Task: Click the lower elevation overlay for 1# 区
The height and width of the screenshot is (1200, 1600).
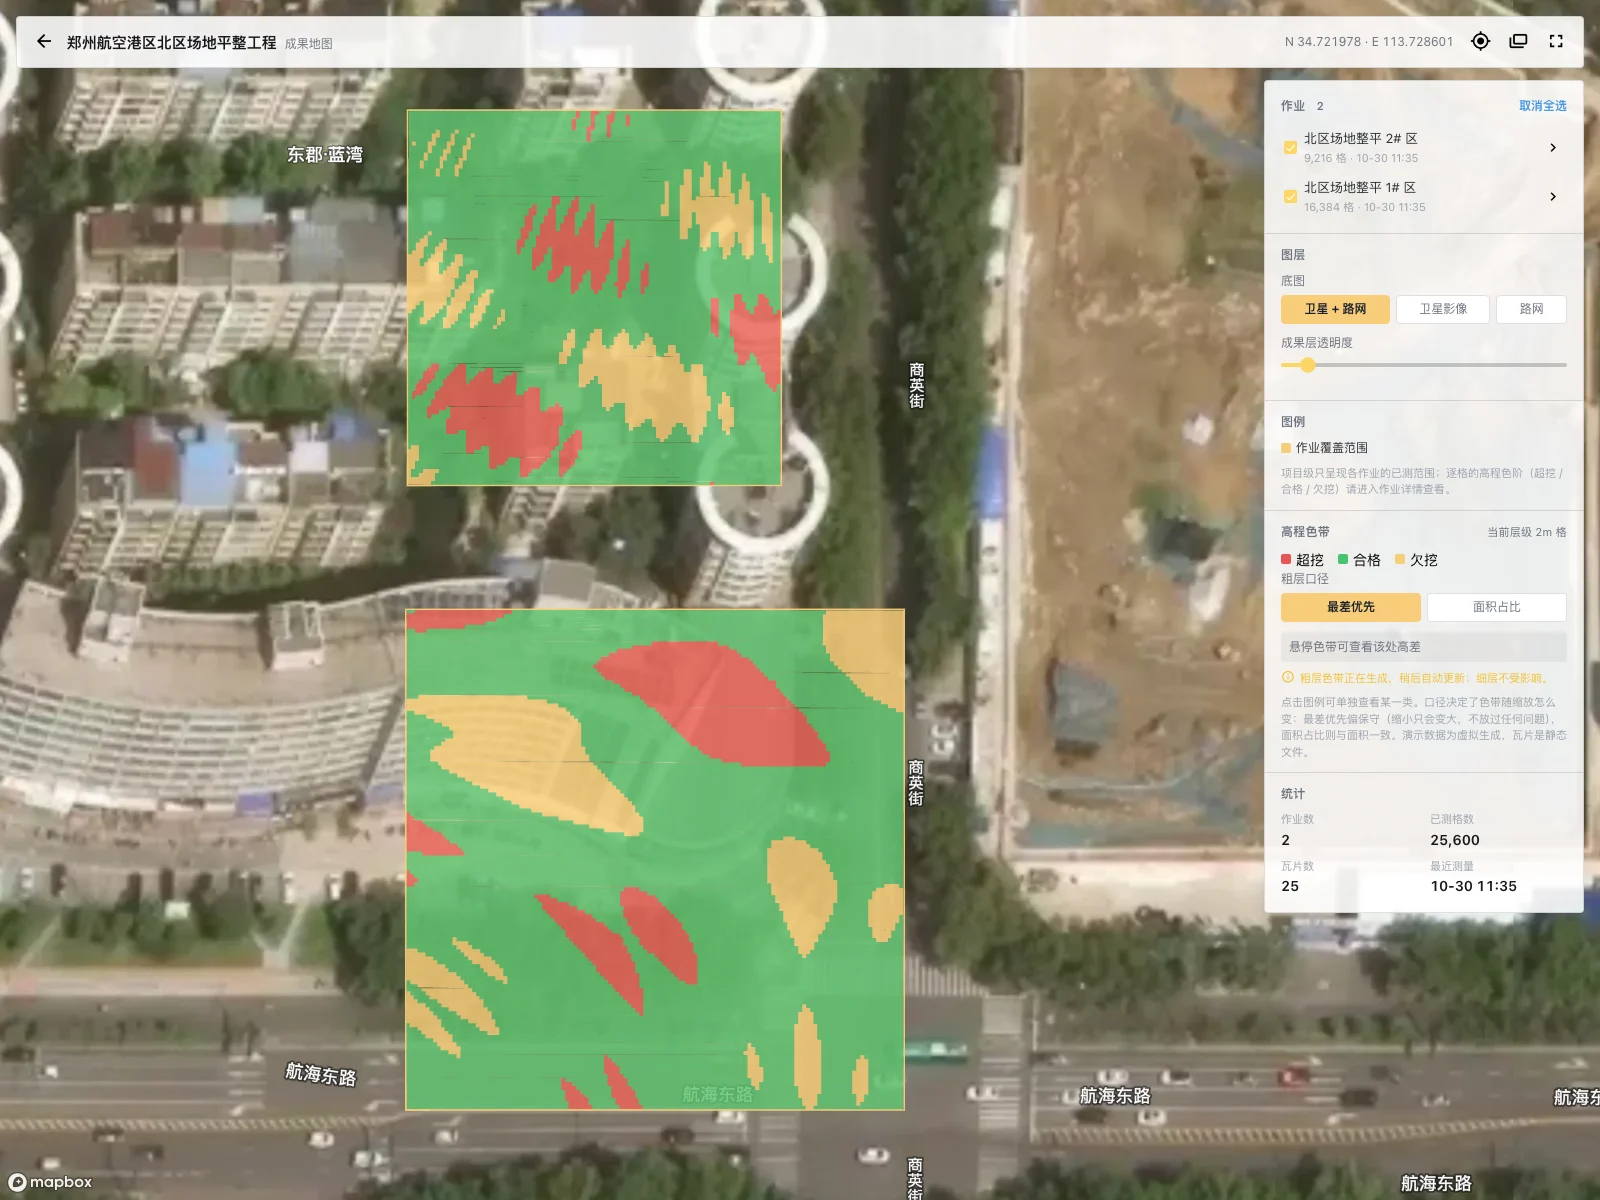Action: pos(655,860)
